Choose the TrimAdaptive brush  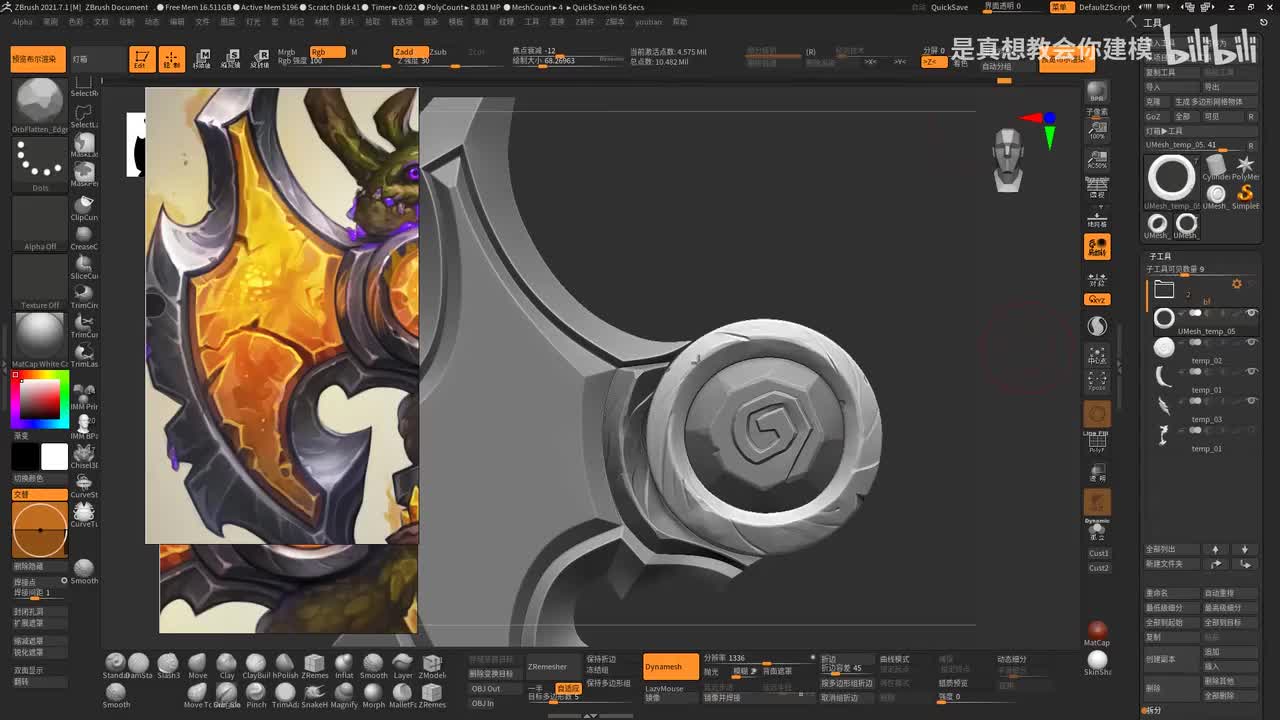click(x=285, y=694)
